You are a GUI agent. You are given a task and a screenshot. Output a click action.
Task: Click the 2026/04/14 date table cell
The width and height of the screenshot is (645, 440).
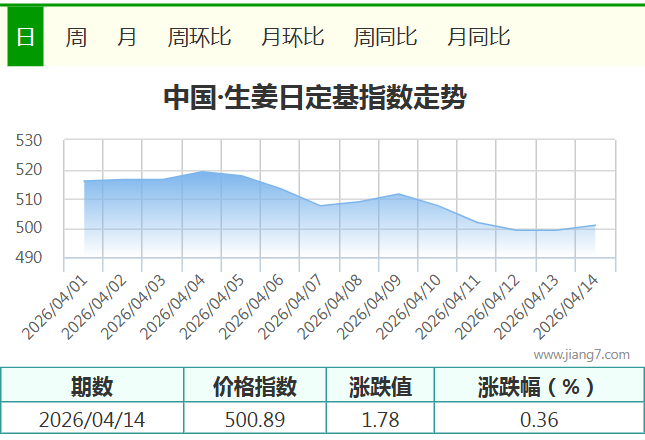click(x=91, y=419)
